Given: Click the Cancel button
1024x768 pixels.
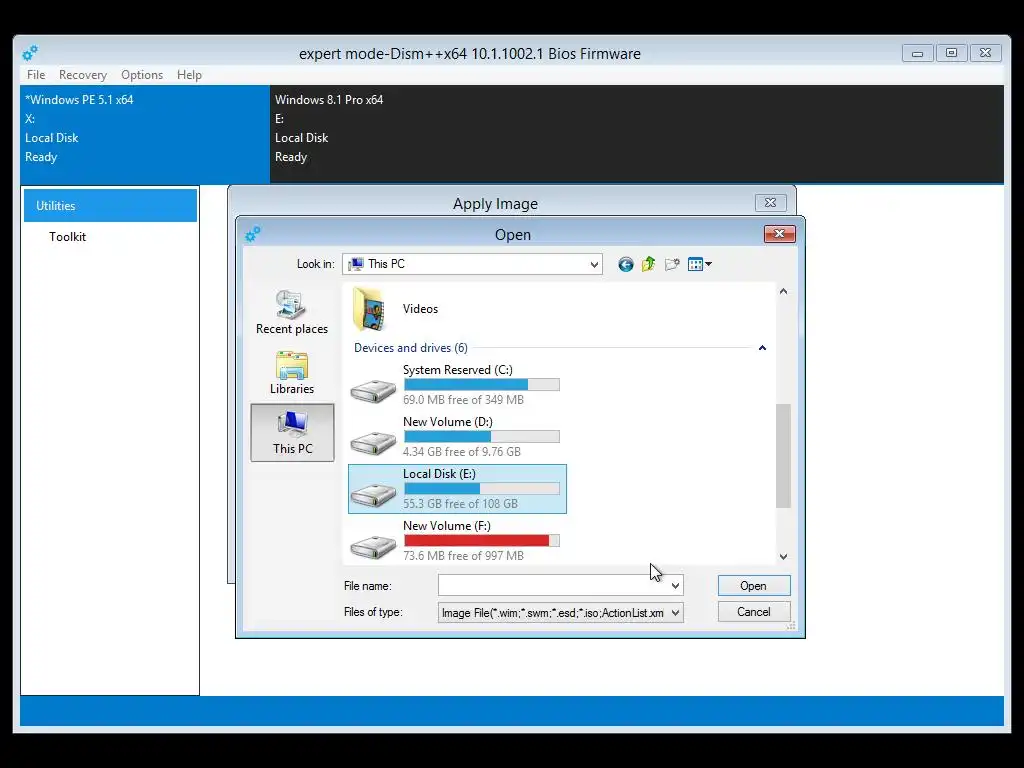Looking at the screenshot, I should 754,612.
